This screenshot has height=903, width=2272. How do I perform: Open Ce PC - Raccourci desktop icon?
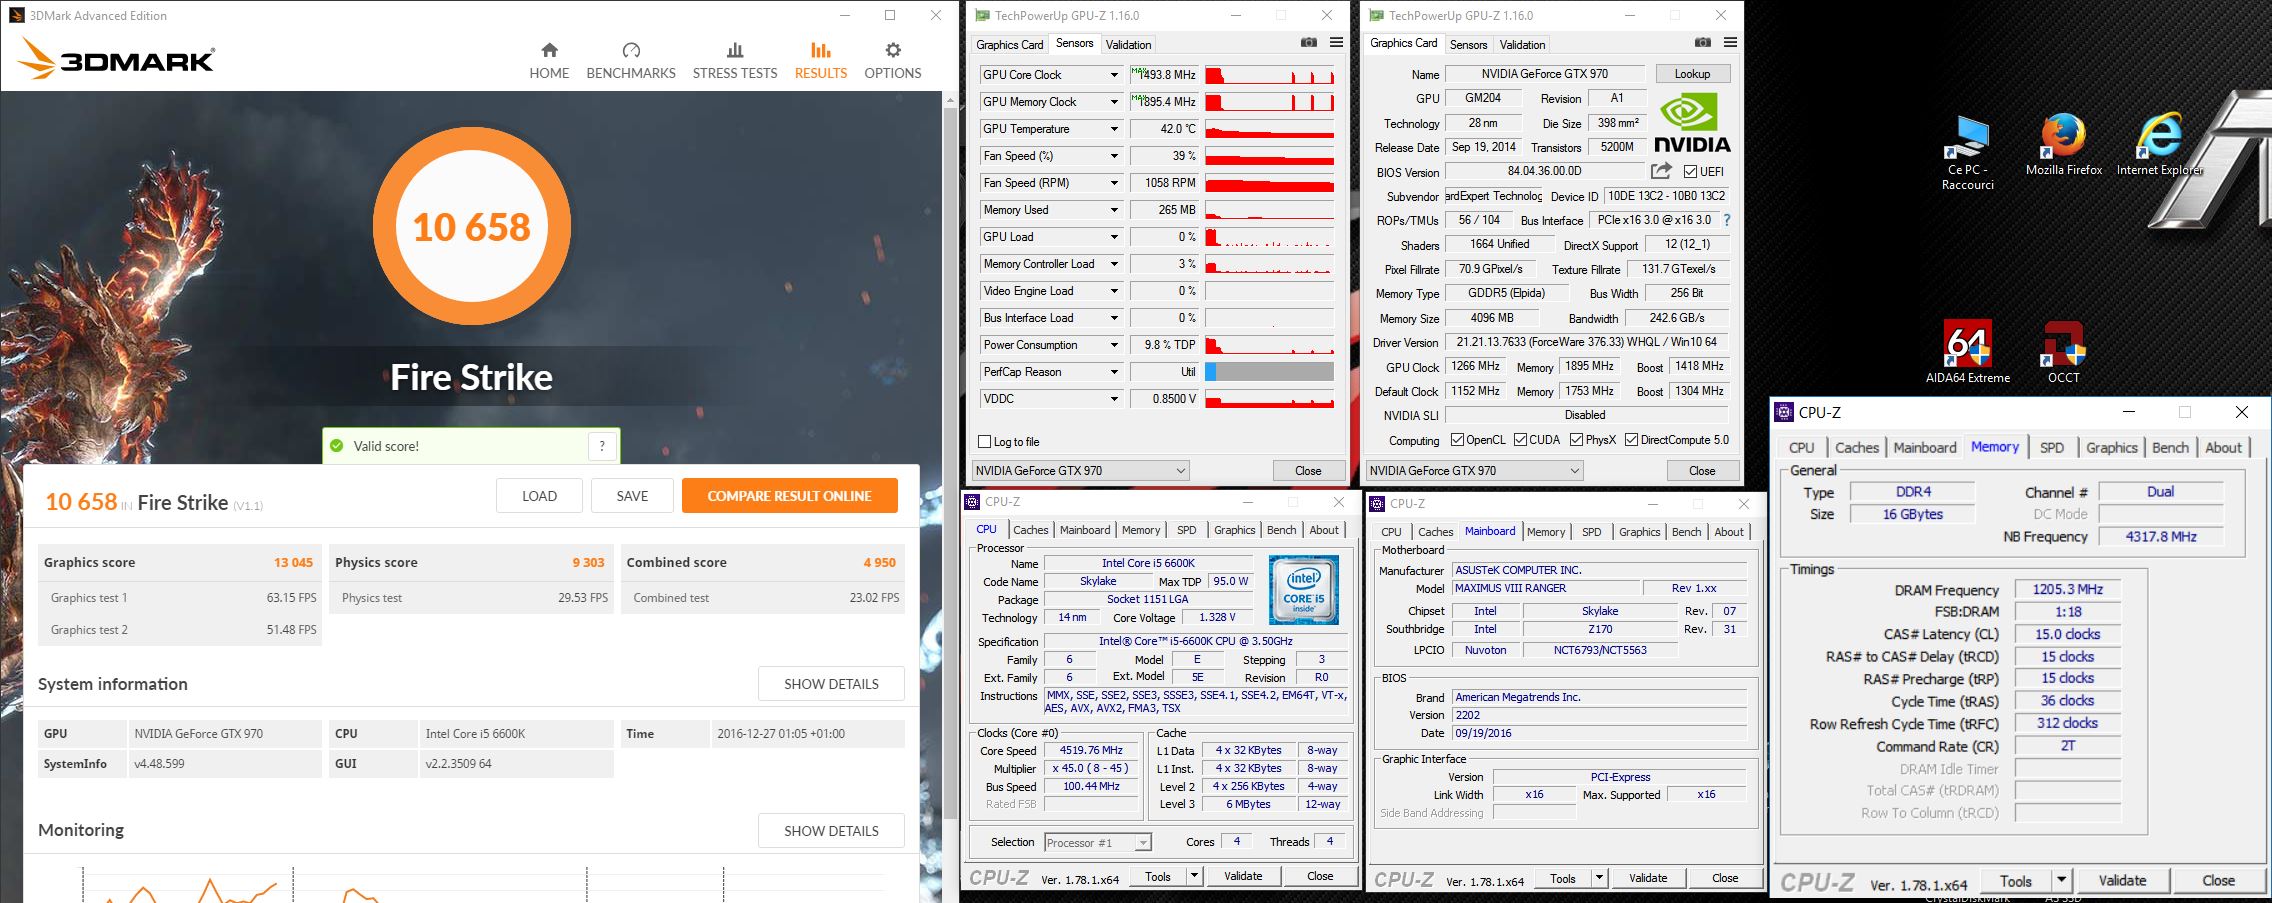tap(1967, 153)
